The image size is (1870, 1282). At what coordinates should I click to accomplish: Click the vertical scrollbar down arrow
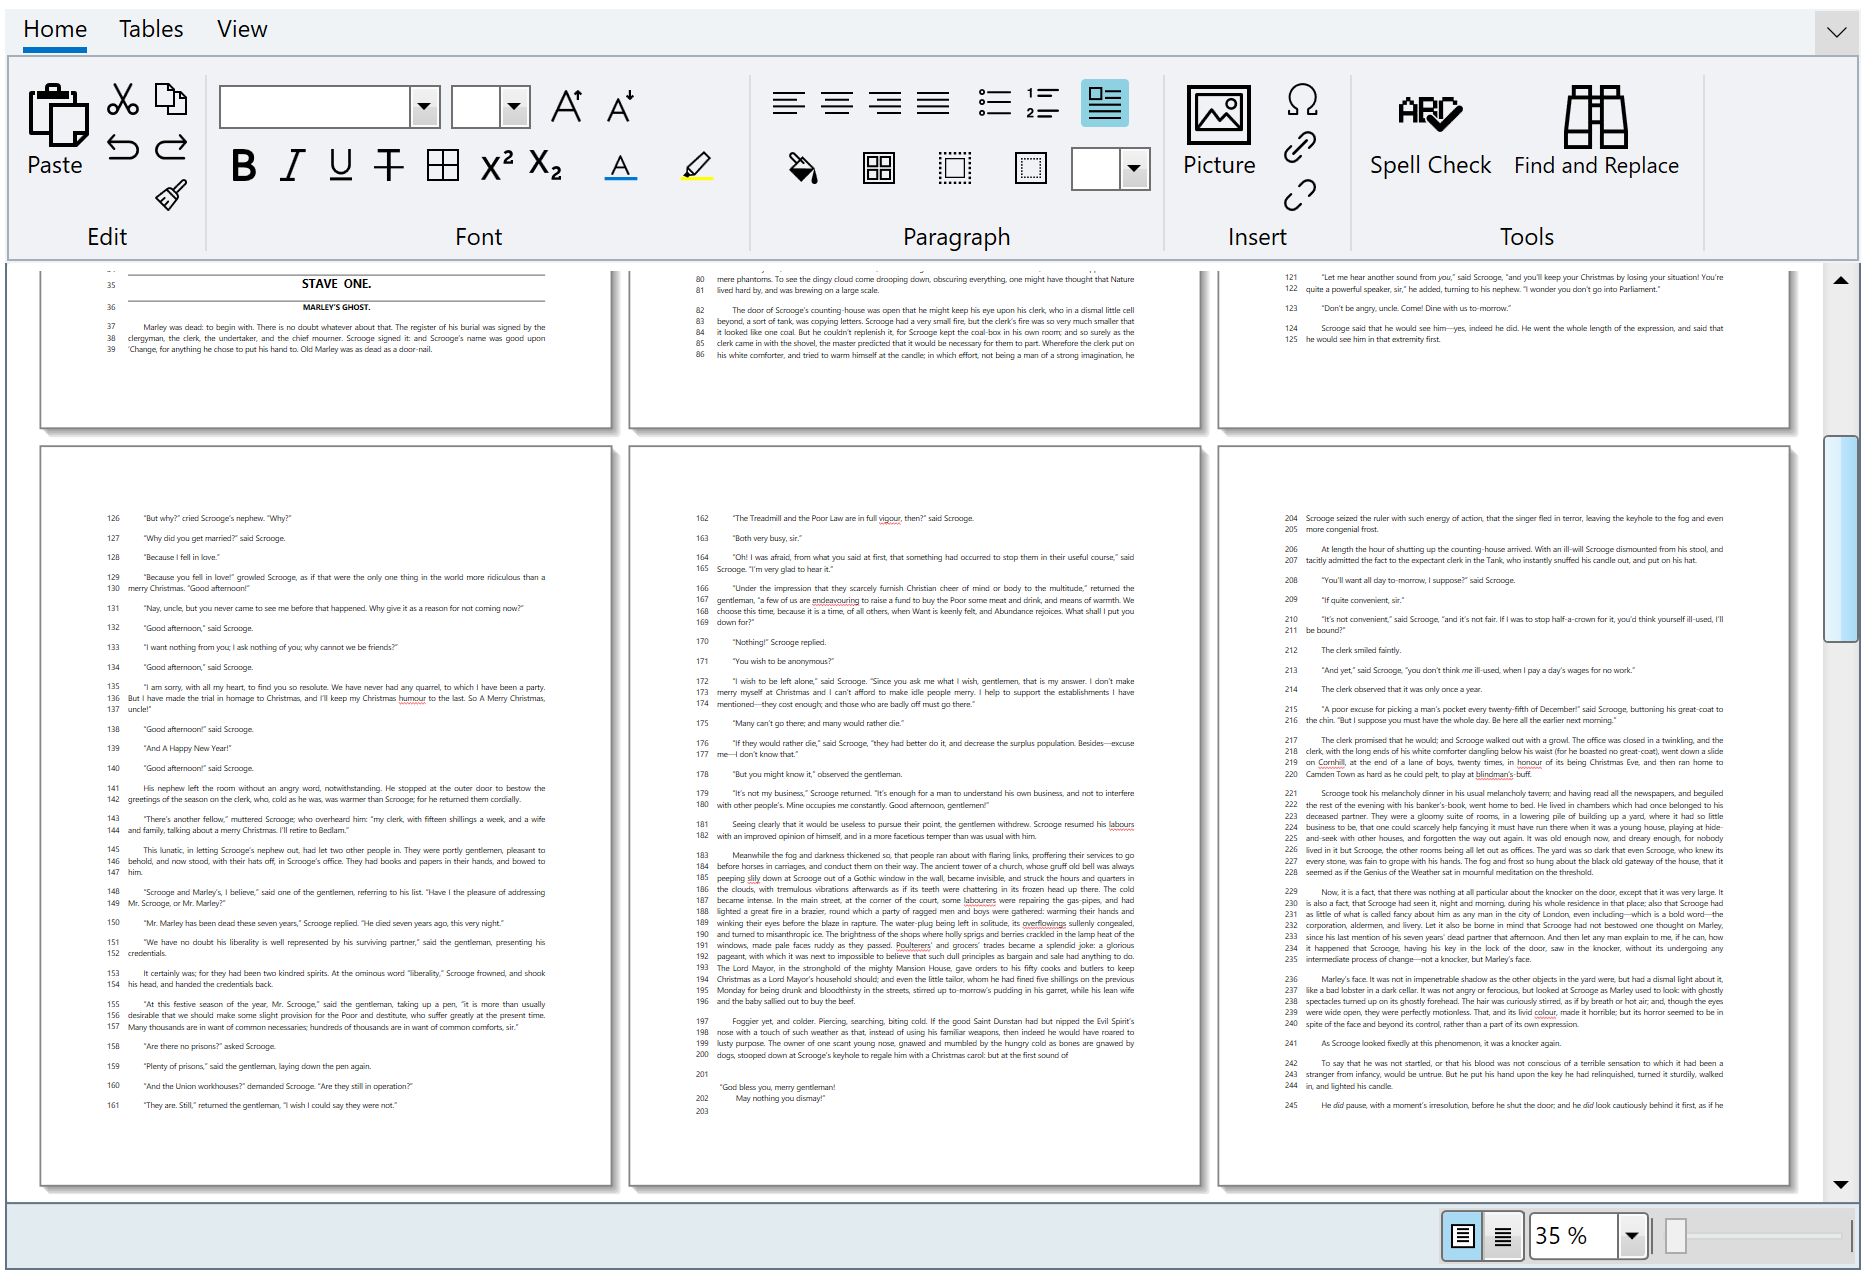pos(1841,1185)
